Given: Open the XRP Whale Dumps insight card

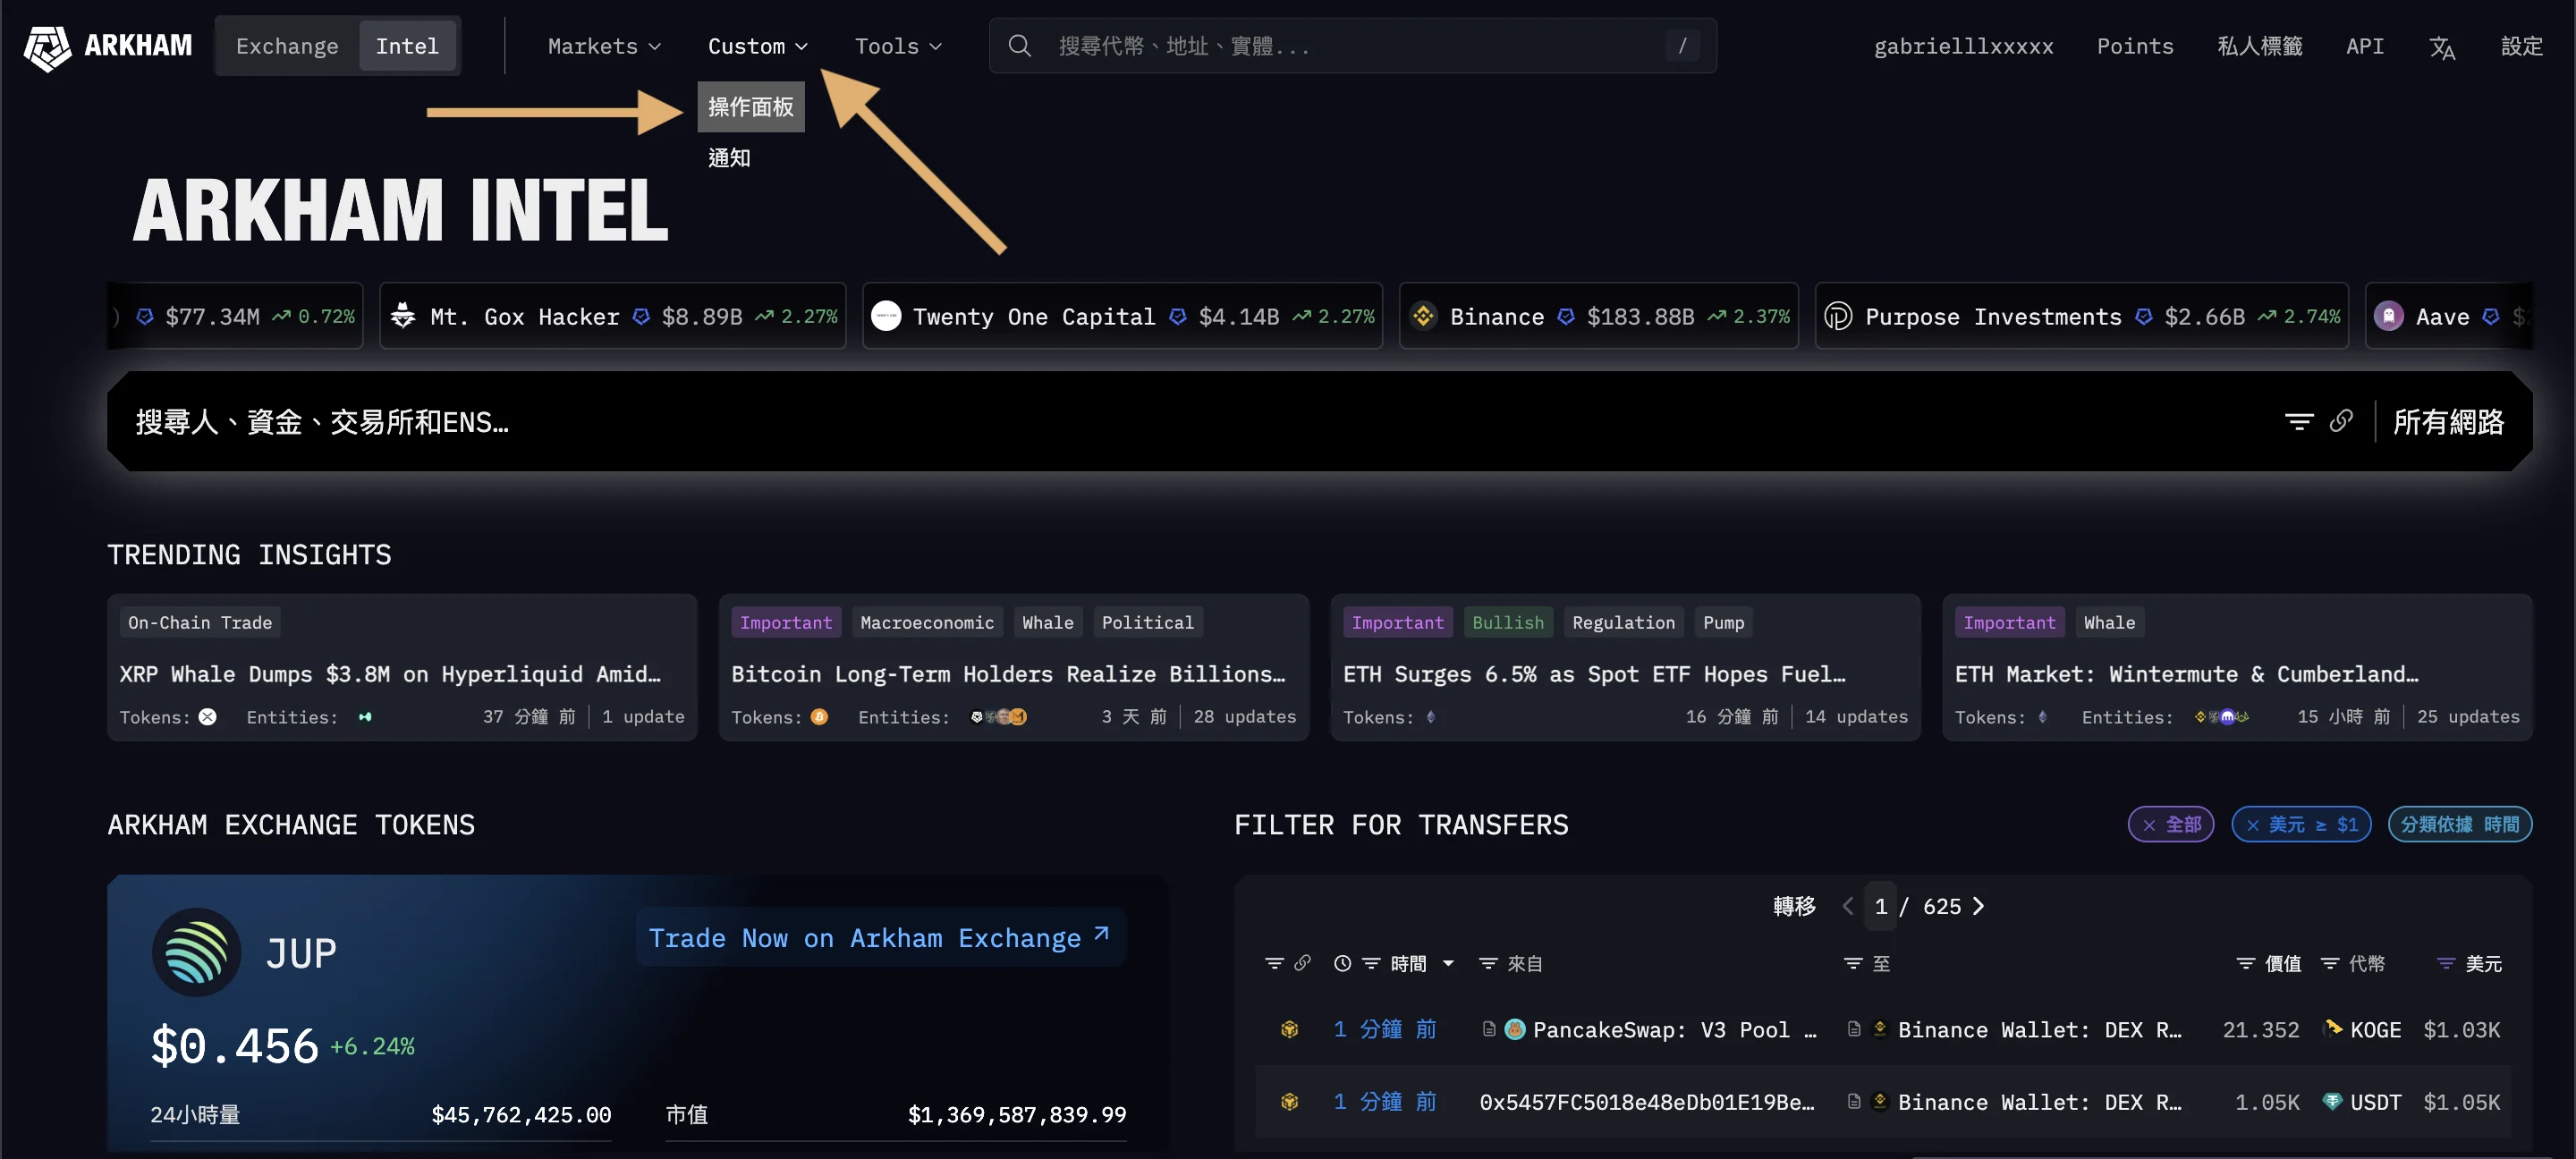Looking at the screenshot, I should pos(402,667).
